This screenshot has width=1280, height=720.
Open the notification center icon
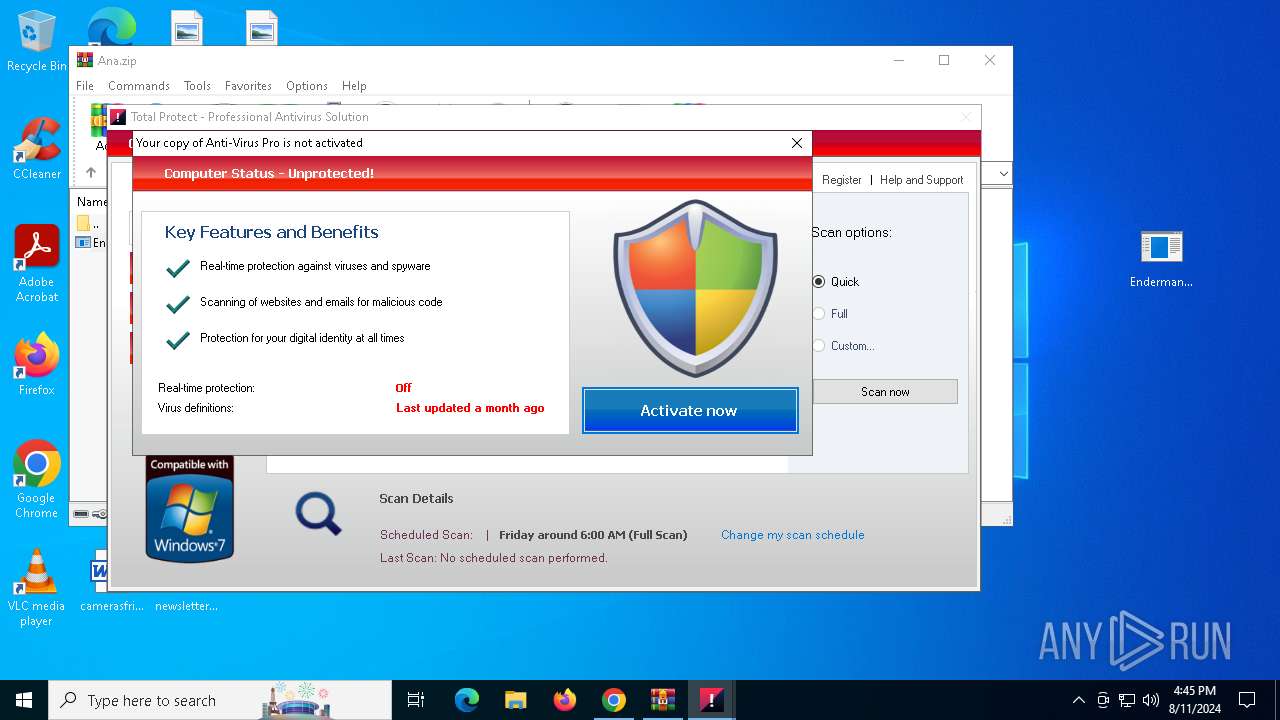click(1247, 700)
